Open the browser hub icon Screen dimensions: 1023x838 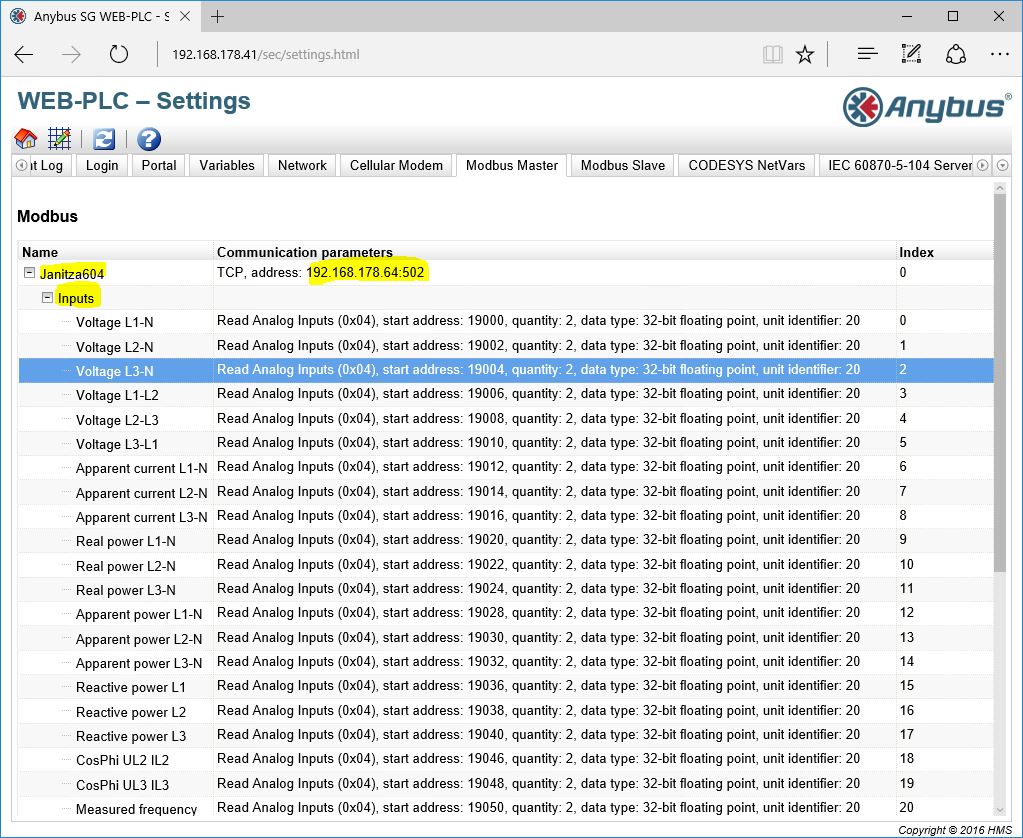click(x=867, y=54)
